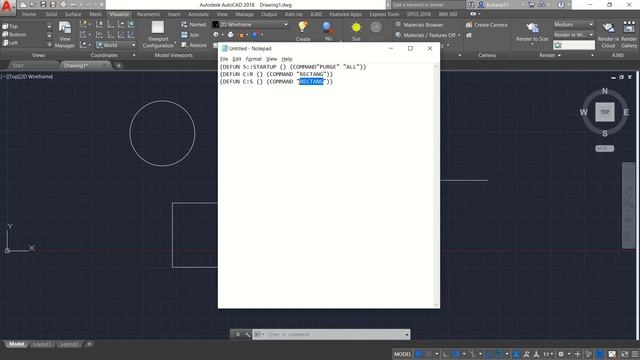This screenshot has width=640, height=360.
Task: Select the Top view preset
Action: [10, 26]
